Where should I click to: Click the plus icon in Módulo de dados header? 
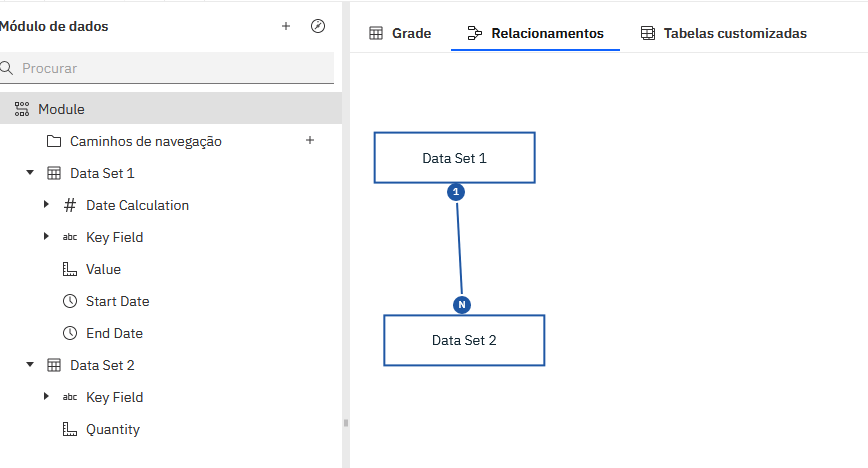click(x=286, y=26)
